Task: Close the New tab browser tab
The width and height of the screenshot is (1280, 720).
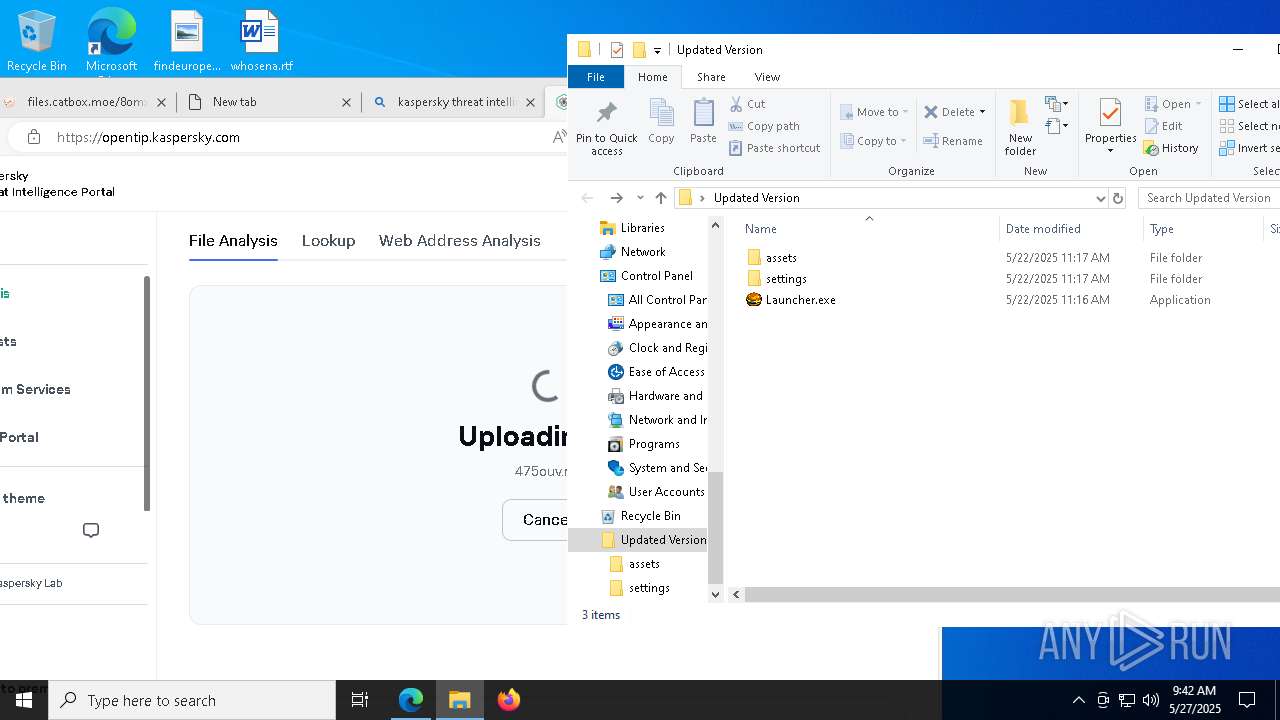Action: [347, 102]
